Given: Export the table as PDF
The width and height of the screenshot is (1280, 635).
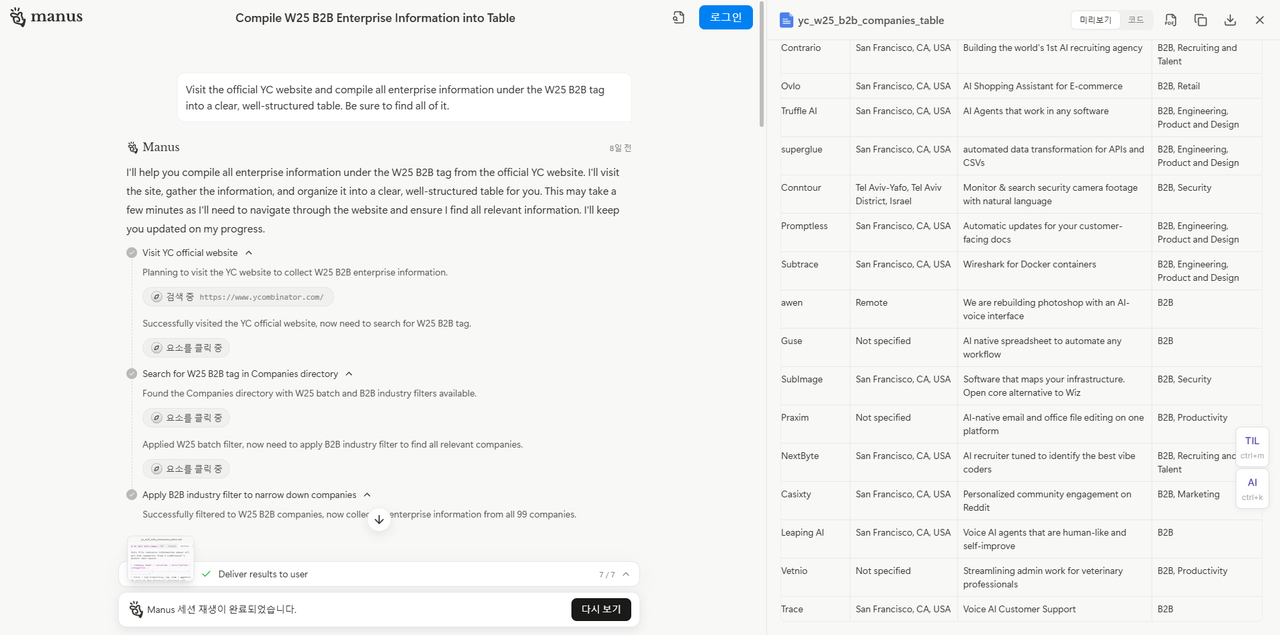Looking at the screenshot, I should [1170, 20].
